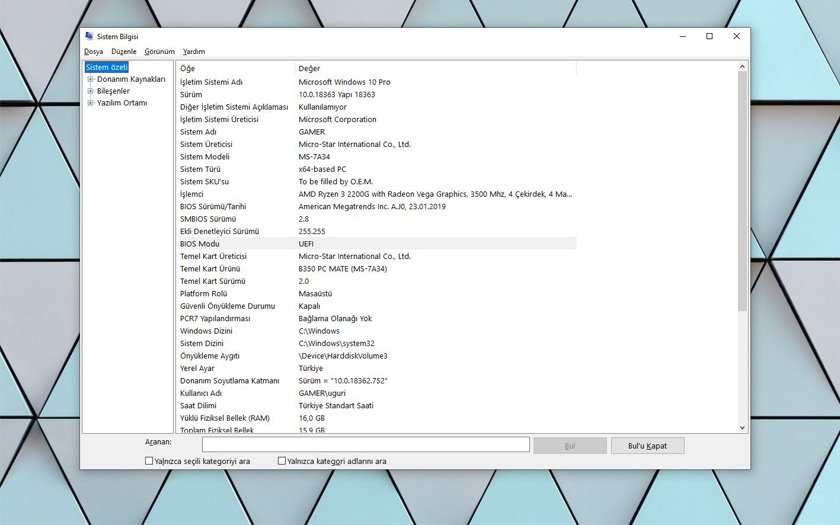Click the Bul search button
Screen dimensions: 840x525
coord(570,445)
